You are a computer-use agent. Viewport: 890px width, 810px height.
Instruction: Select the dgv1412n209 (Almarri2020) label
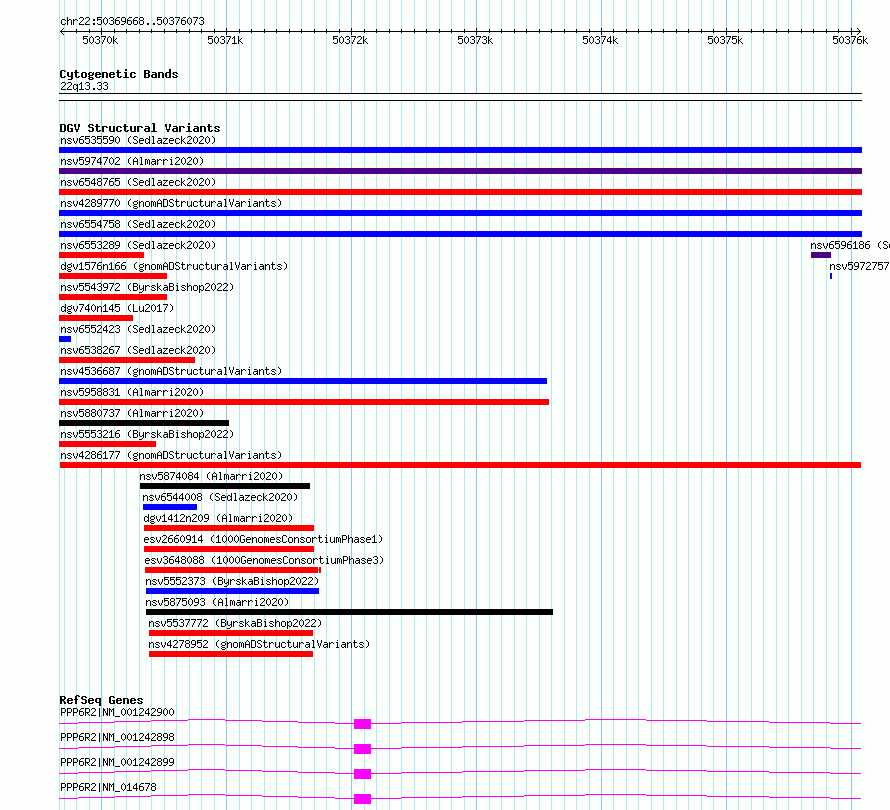[219, 518]
